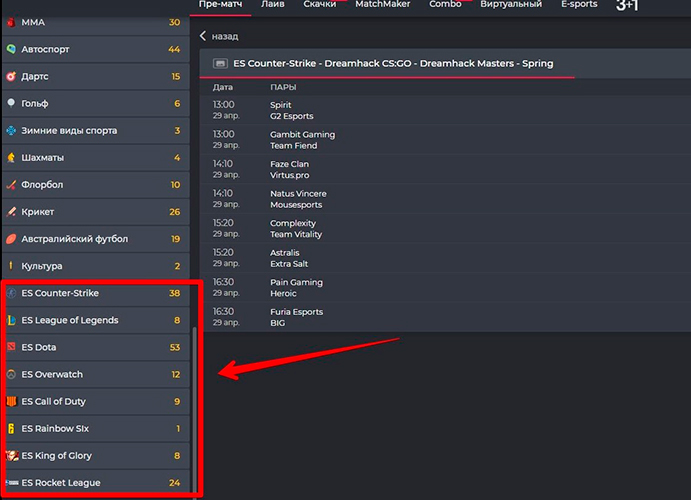Viewport: 691px width, 500px height.
Task: Click the ES King of Glory icon
Action: click(x=12, y=456)
